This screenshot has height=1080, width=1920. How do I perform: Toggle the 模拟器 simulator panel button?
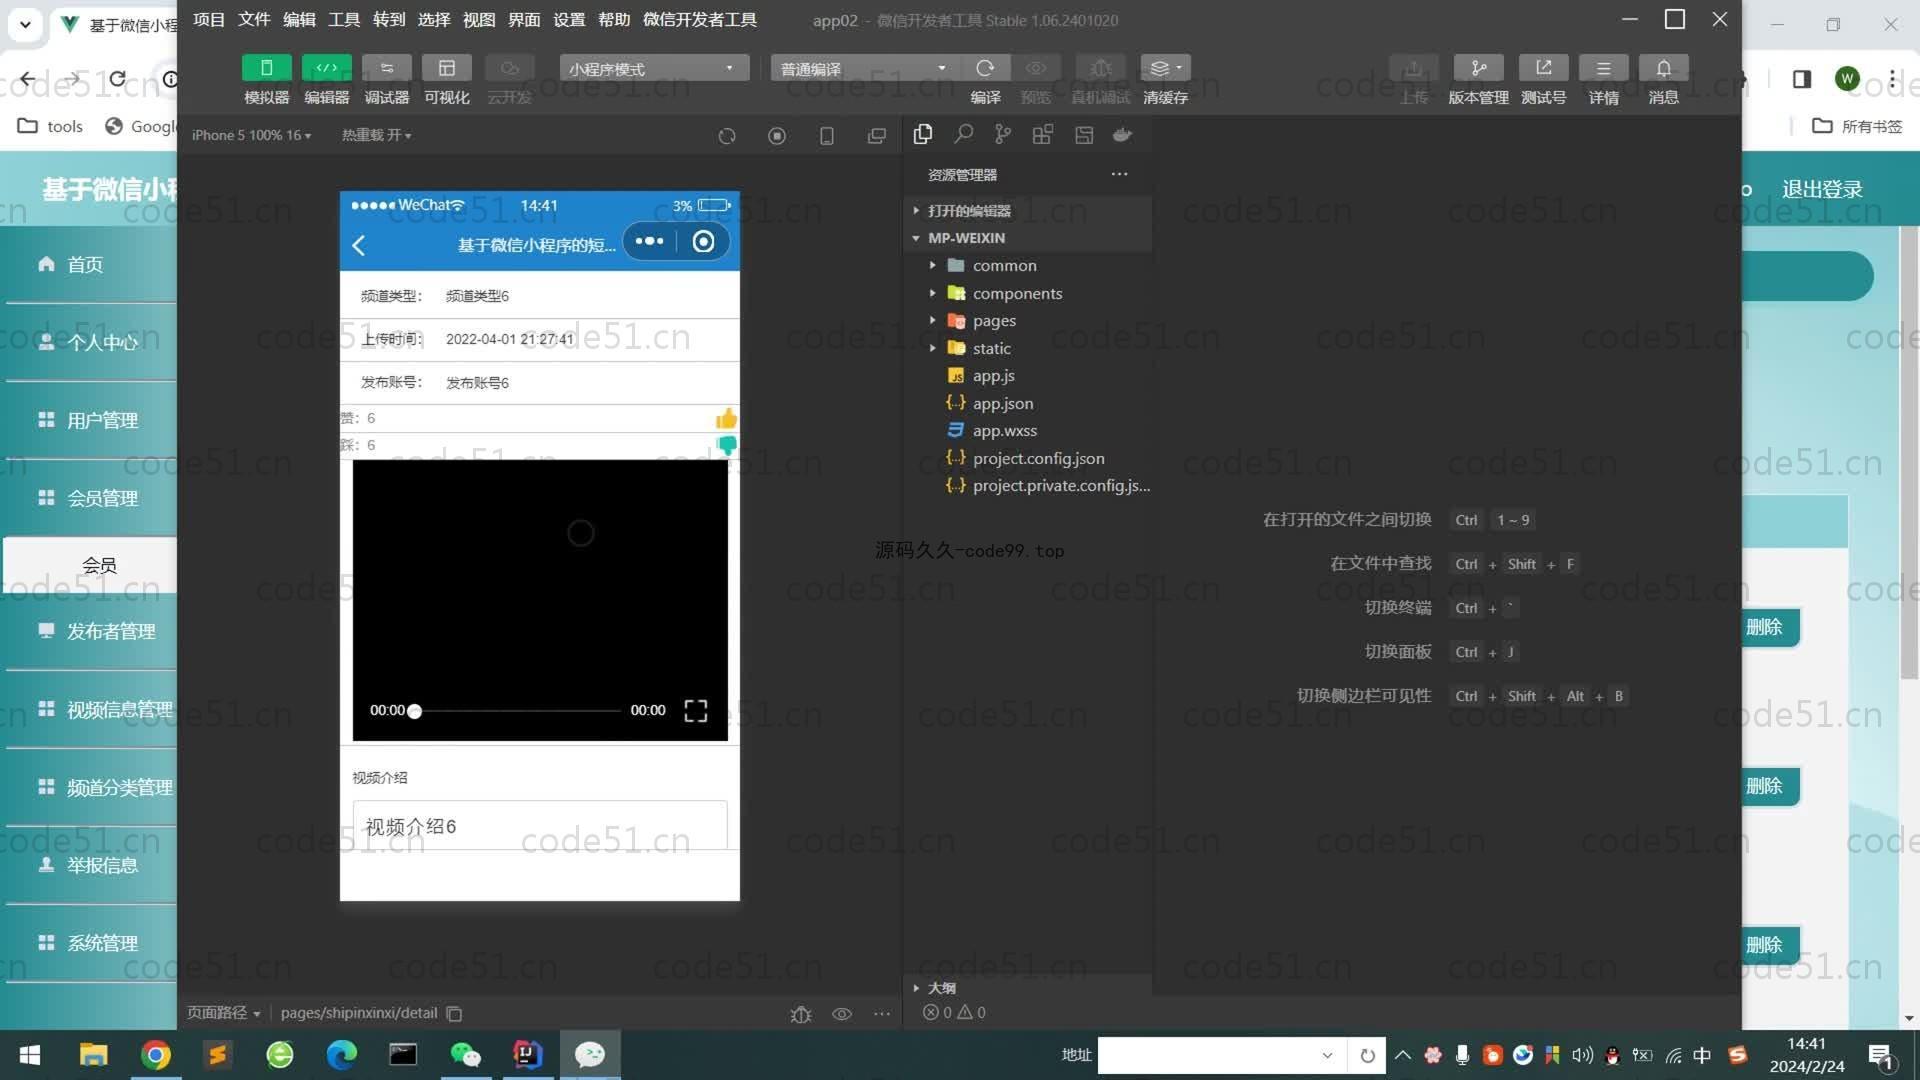266,68
